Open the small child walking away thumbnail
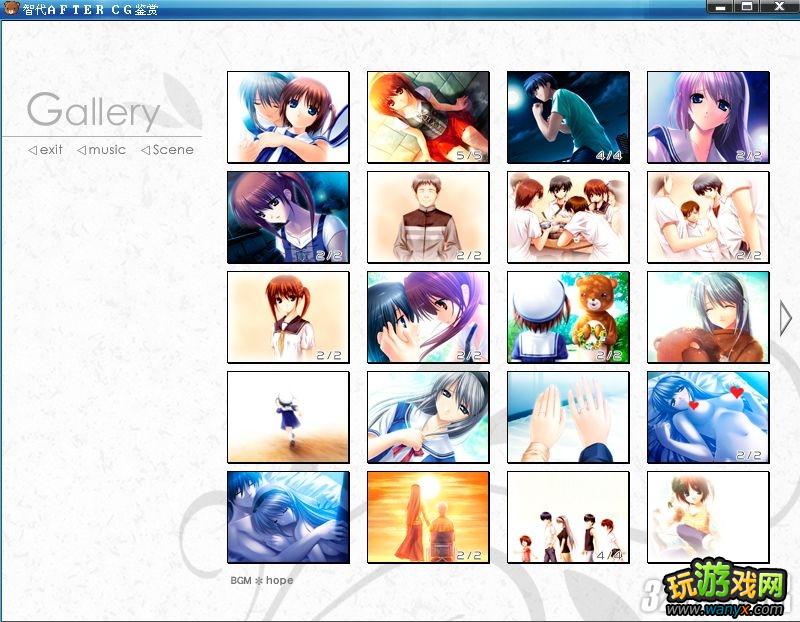Image resolution: width=800 pixels, height=622 pixels. coord(288,417)
